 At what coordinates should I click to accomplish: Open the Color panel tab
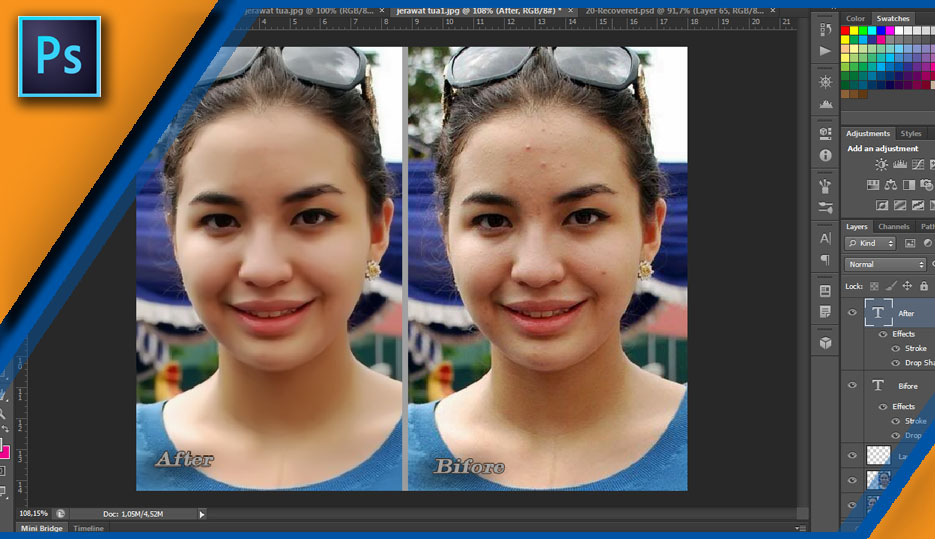click(855, 18)
